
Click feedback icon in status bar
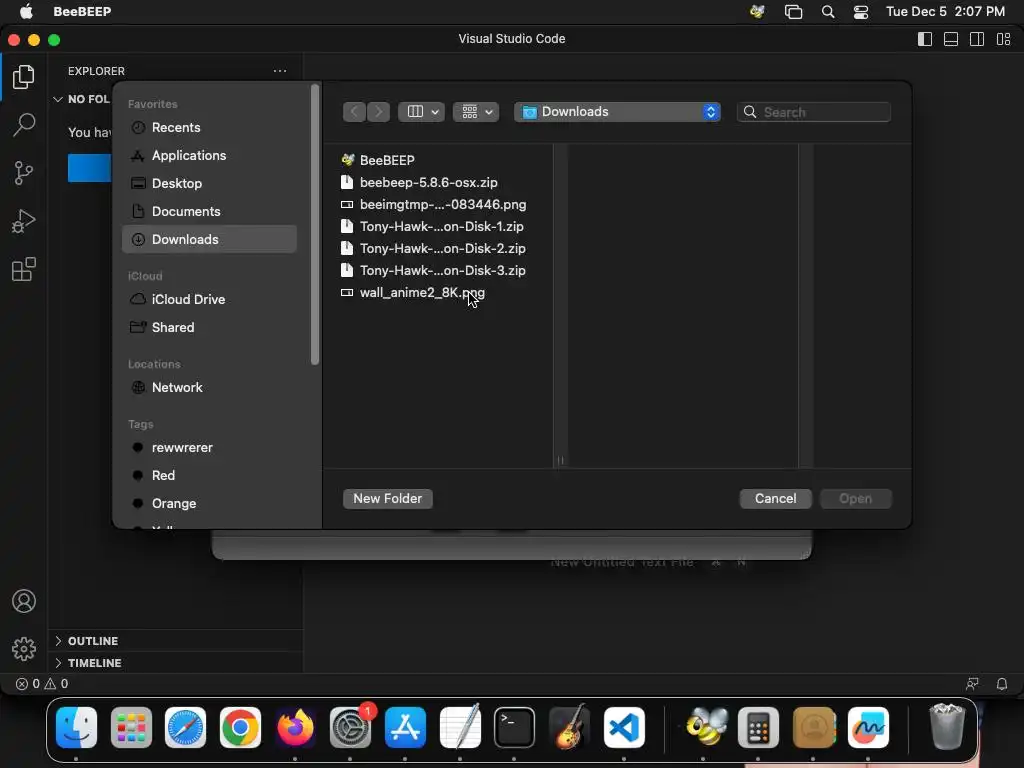coord(972,684)
